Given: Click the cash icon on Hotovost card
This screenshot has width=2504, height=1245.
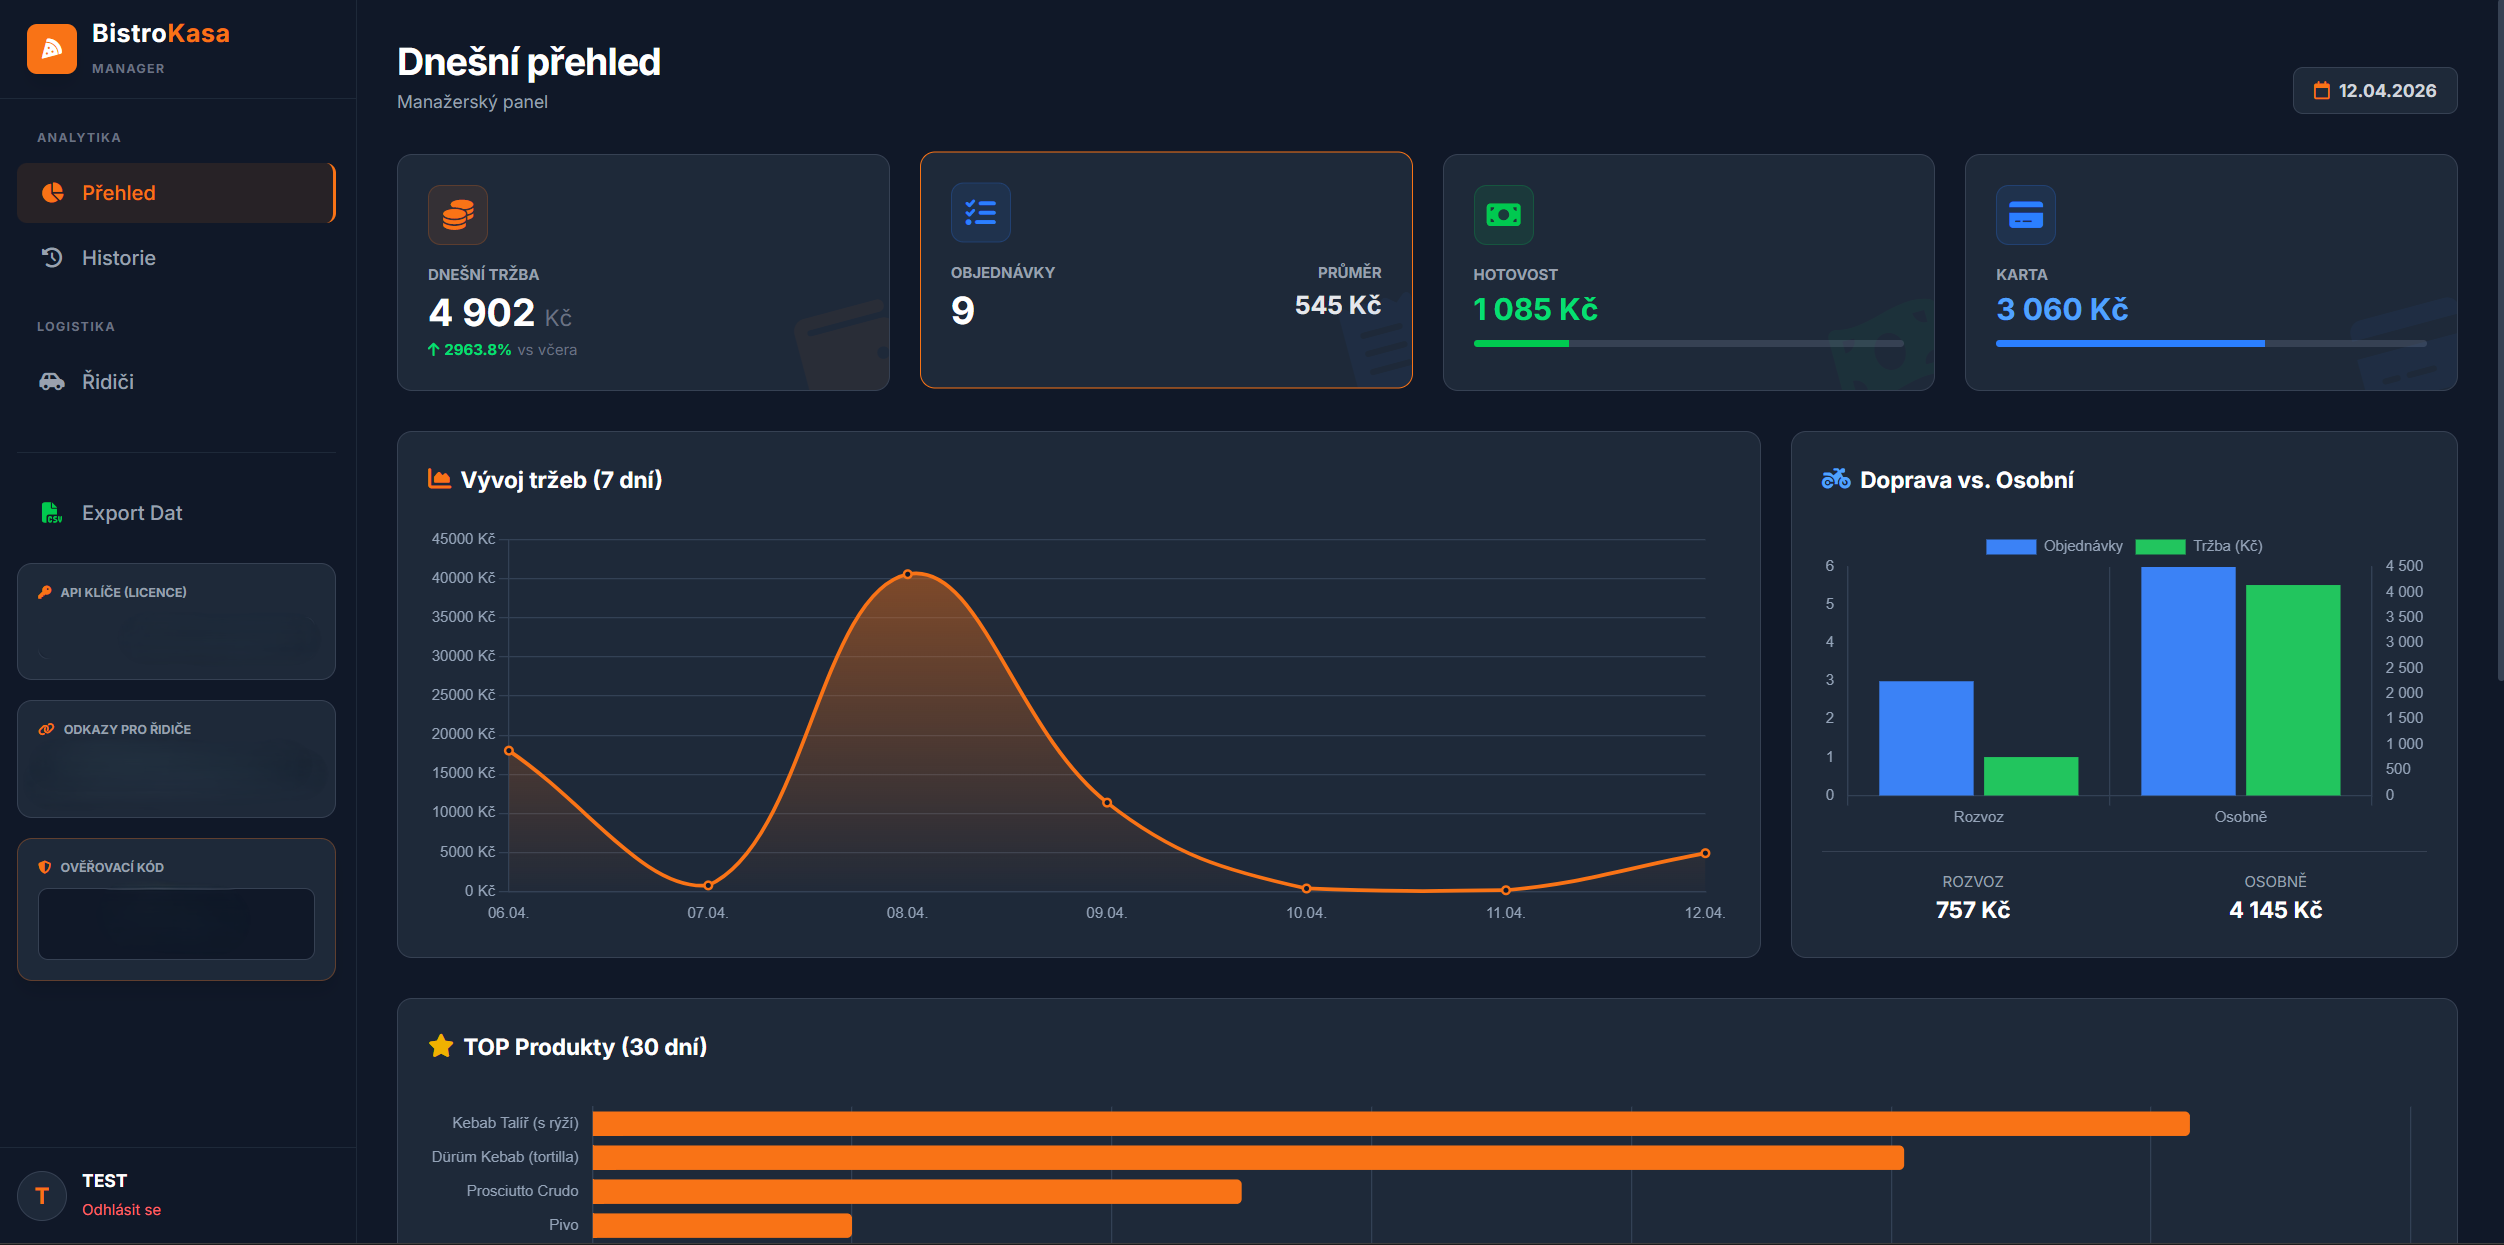Looking at the screenshot, I should 1503,215.
